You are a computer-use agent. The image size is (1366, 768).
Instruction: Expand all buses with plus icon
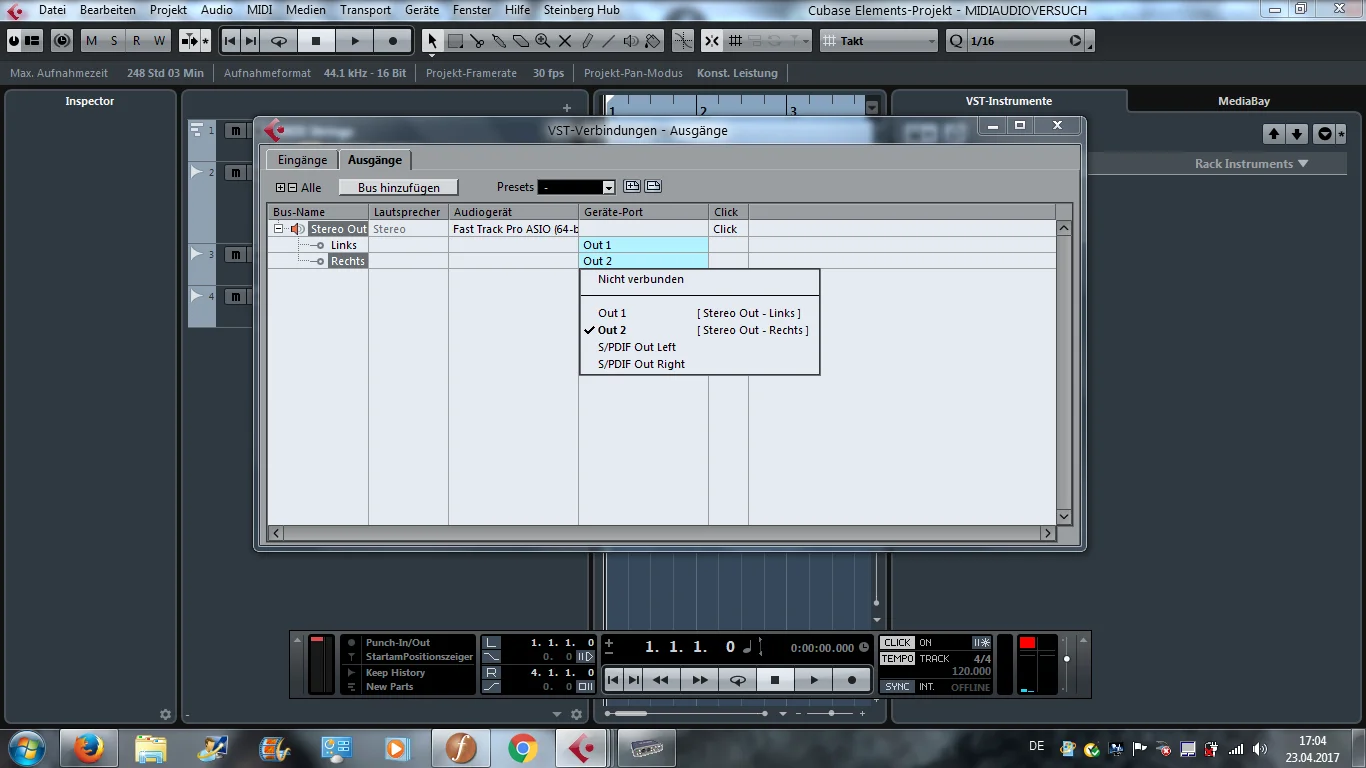tap(281, 188)
